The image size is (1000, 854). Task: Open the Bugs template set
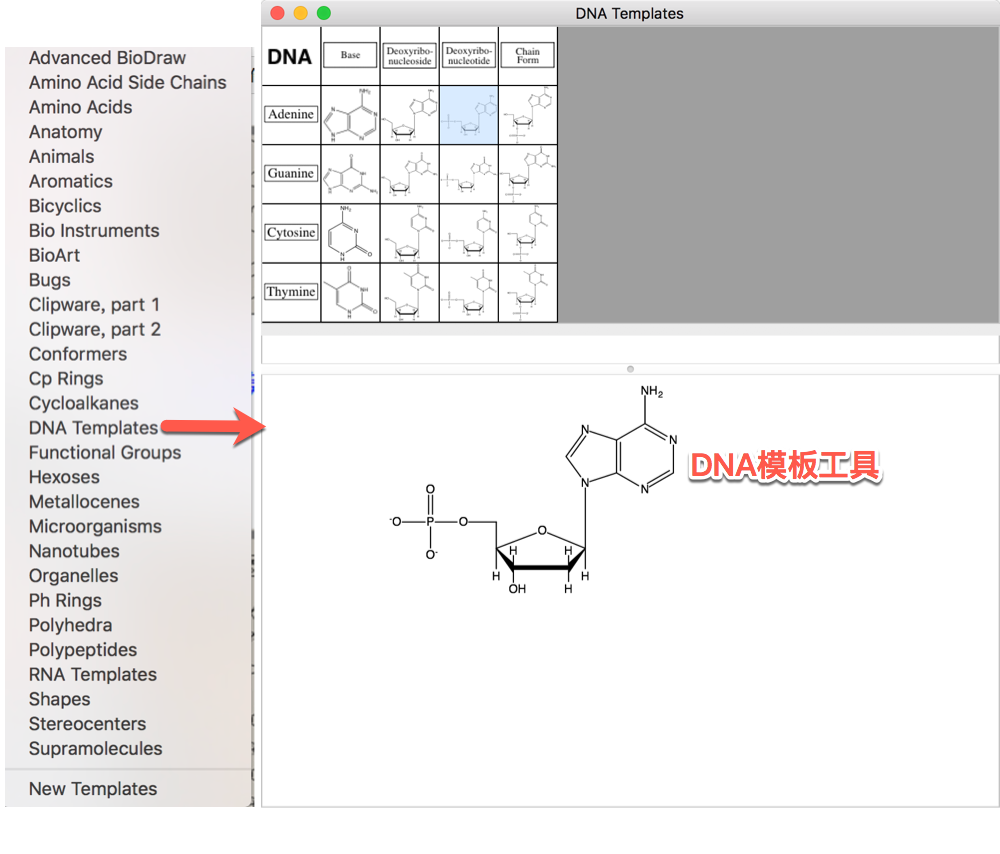click(x=50, y=280)
